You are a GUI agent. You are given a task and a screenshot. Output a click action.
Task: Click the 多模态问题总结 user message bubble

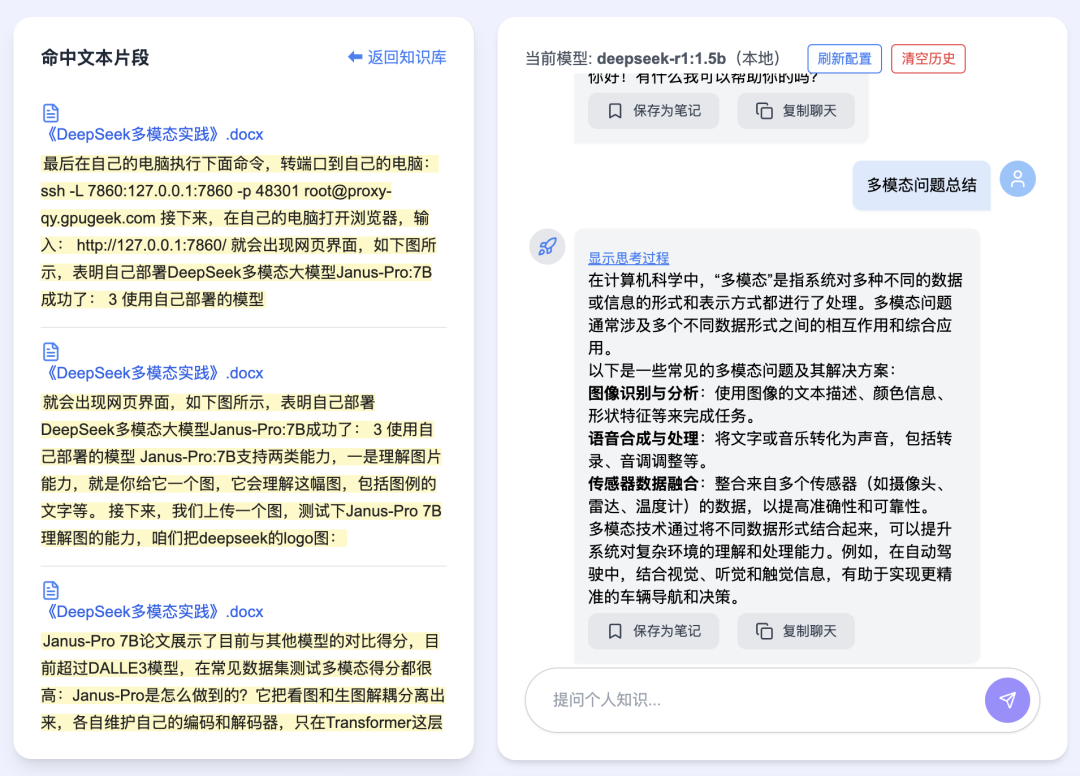click(921, 185)
